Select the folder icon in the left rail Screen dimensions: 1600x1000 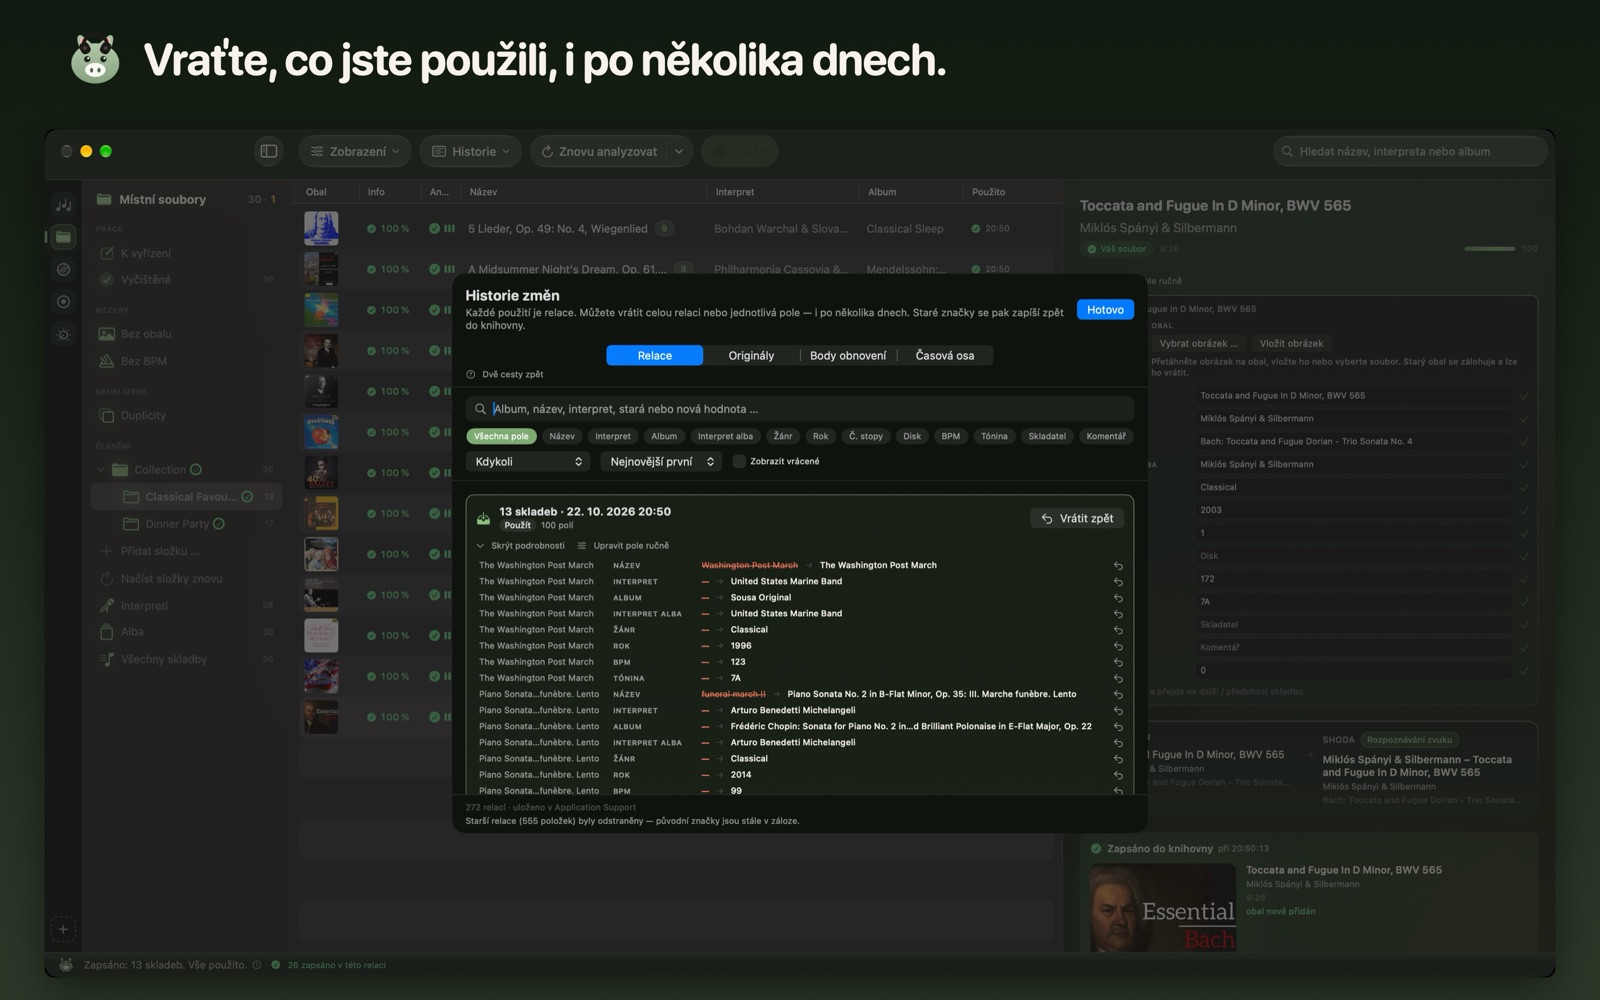click(x=63, y=237)
